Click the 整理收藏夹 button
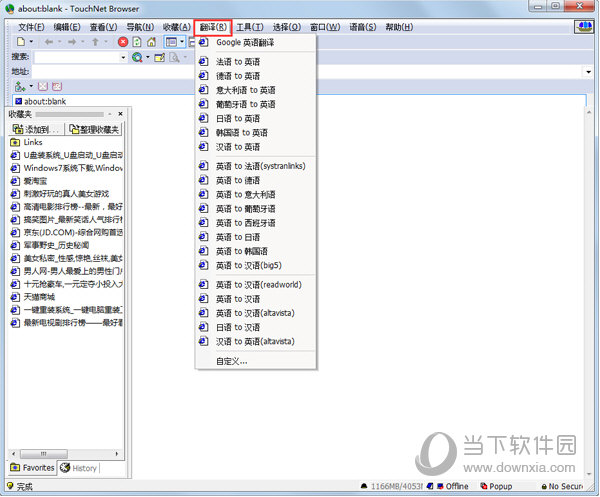Screen dimensions: 600x497 click(x=95, y=129)
